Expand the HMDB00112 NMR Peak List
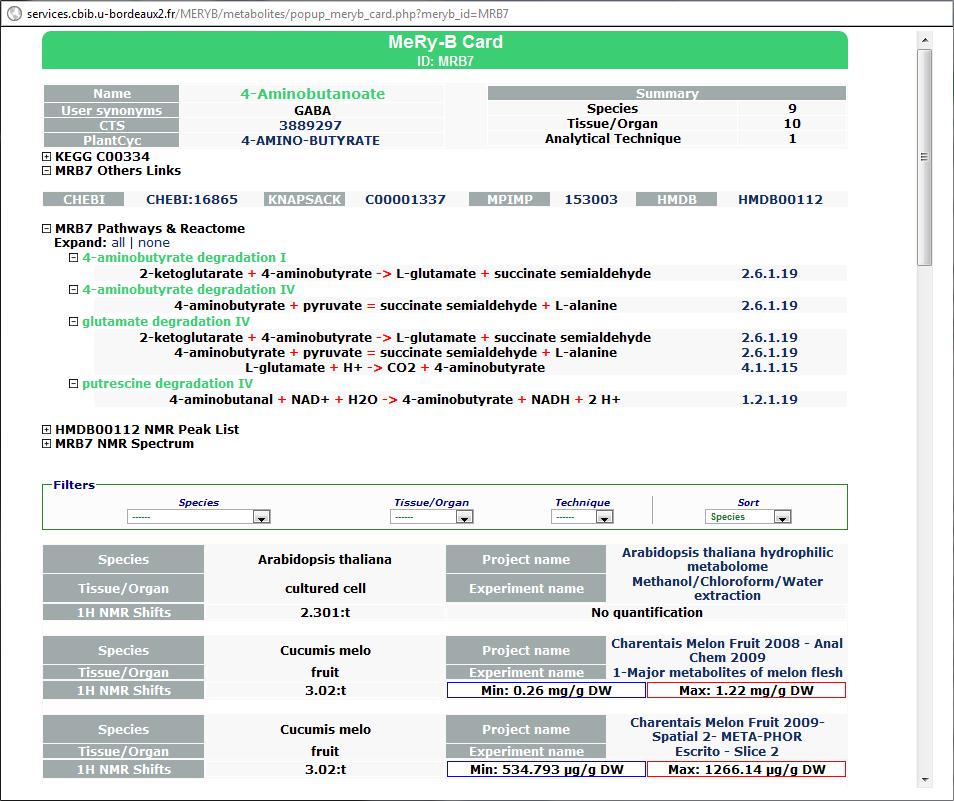The height and width of the screenshot is (801, 954). pos(46,429)
